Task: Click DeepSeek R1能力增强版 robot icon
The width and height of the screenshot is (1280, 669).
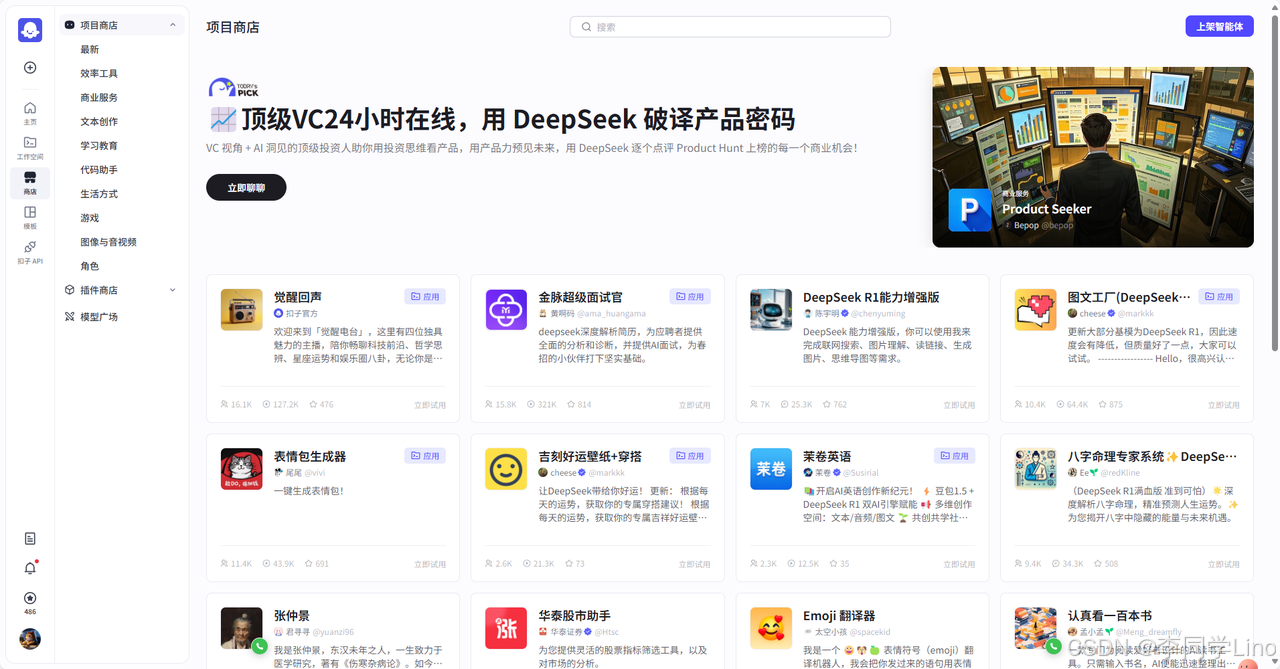Action: tap(771, 310)
